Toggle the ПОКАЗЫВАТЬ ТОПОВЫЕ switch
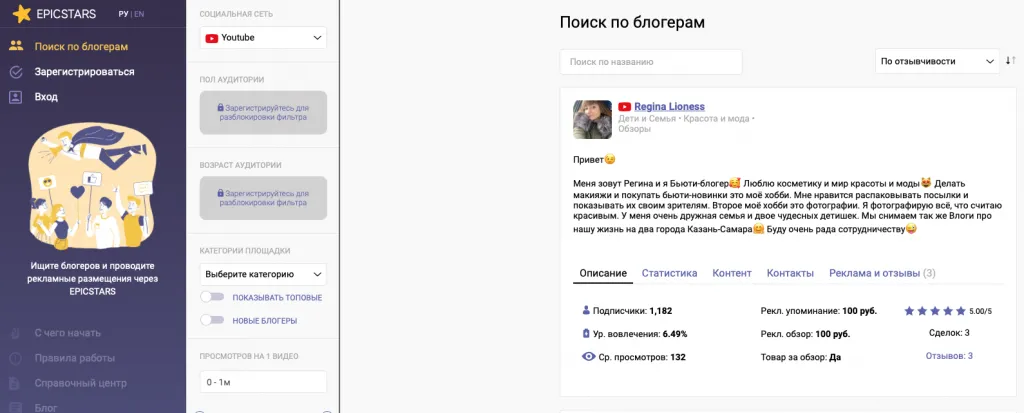 [x=212, y=297]
